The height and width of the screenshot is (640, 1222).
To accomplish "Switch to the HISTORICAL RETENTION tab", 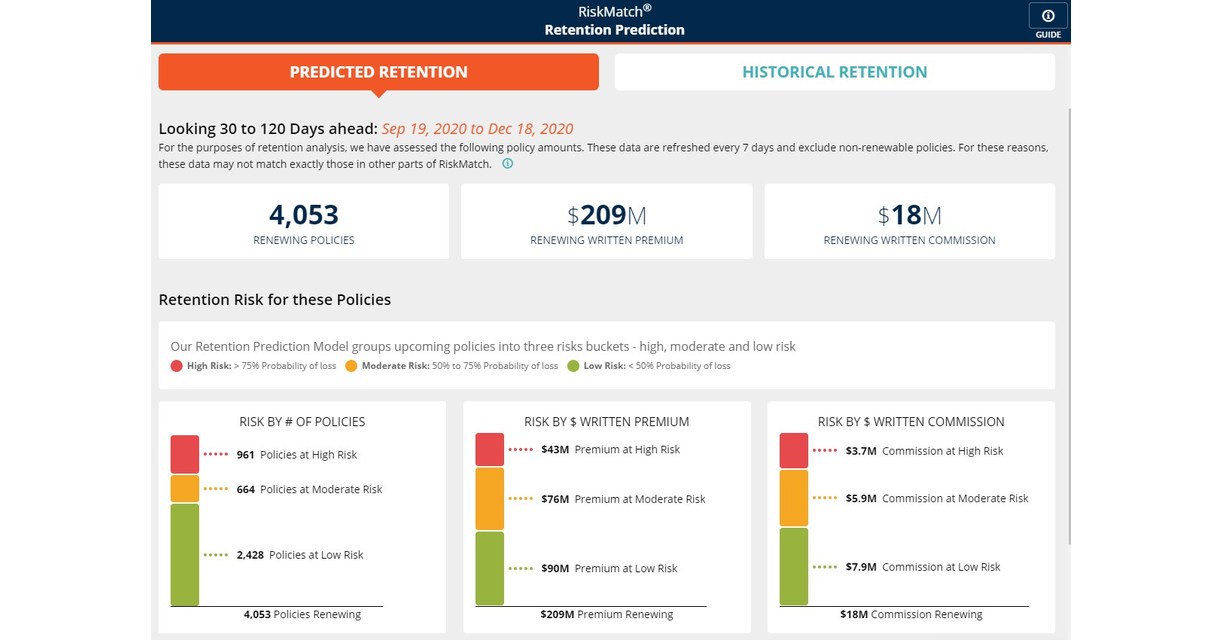I will coord(835,71).
